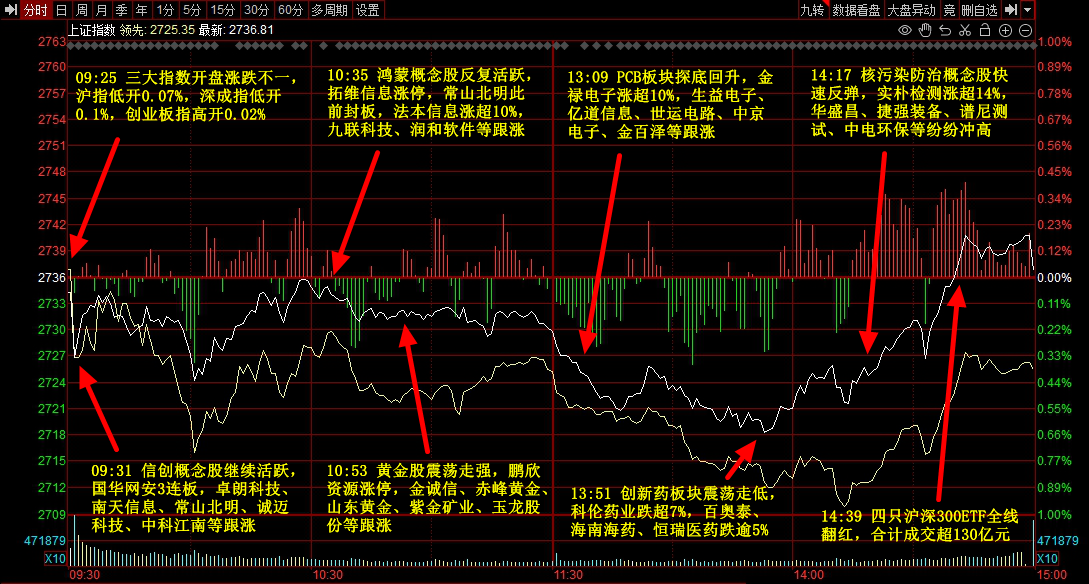Open the 设置 settings menu
The height and width of the screenshot is (584, 1089).
coord(368,10)
